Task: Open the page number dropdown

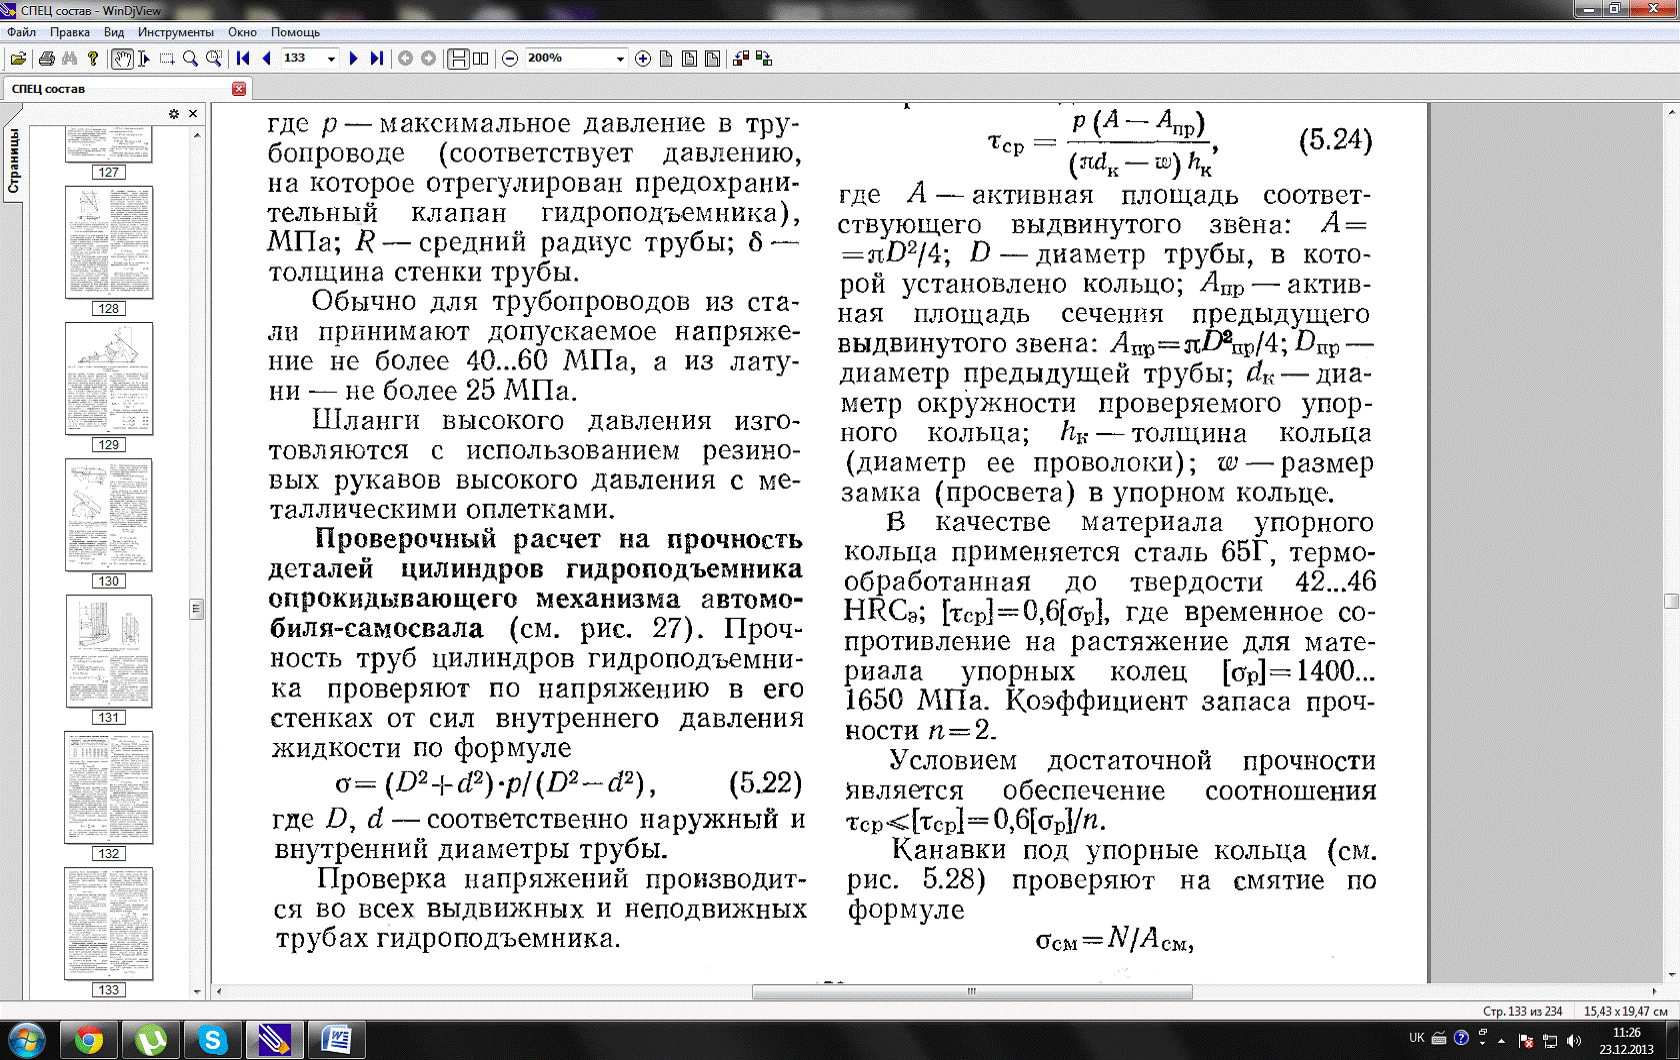Action: coord(331,59)
